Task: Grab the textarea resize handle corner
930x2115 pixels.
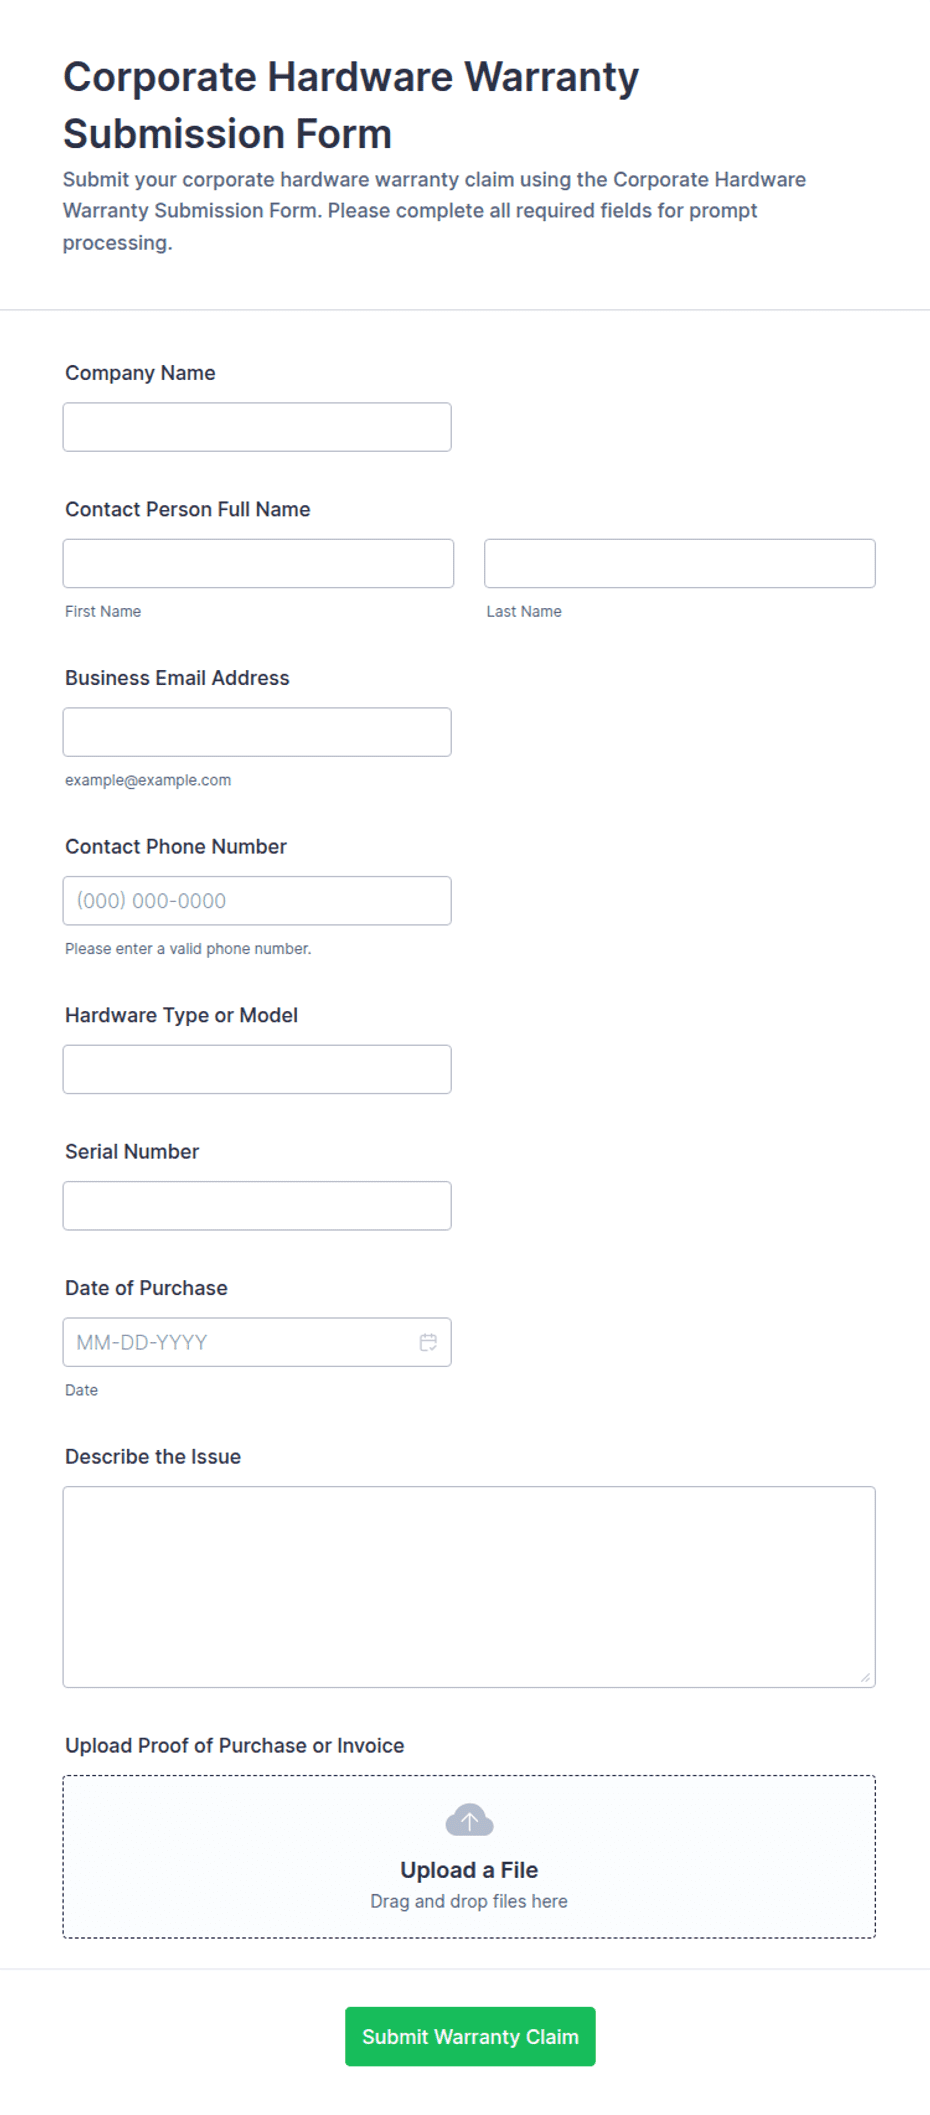Action: 865,1677
